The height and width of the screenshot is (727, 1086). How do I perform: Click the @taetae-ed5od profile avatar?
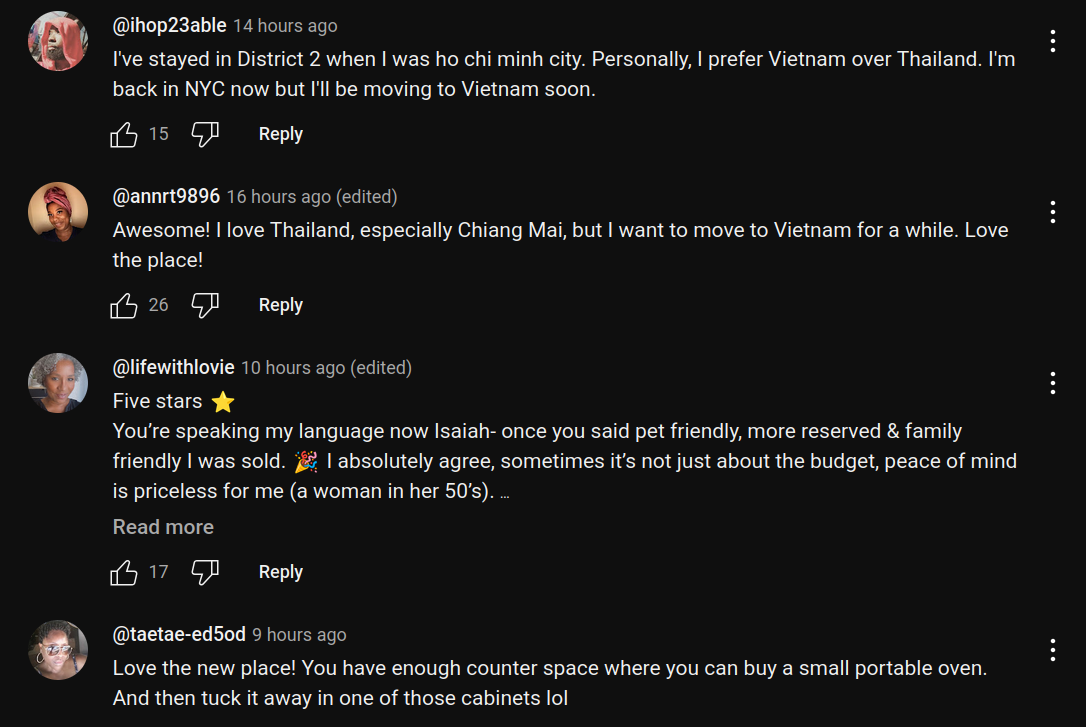point(58,650)
